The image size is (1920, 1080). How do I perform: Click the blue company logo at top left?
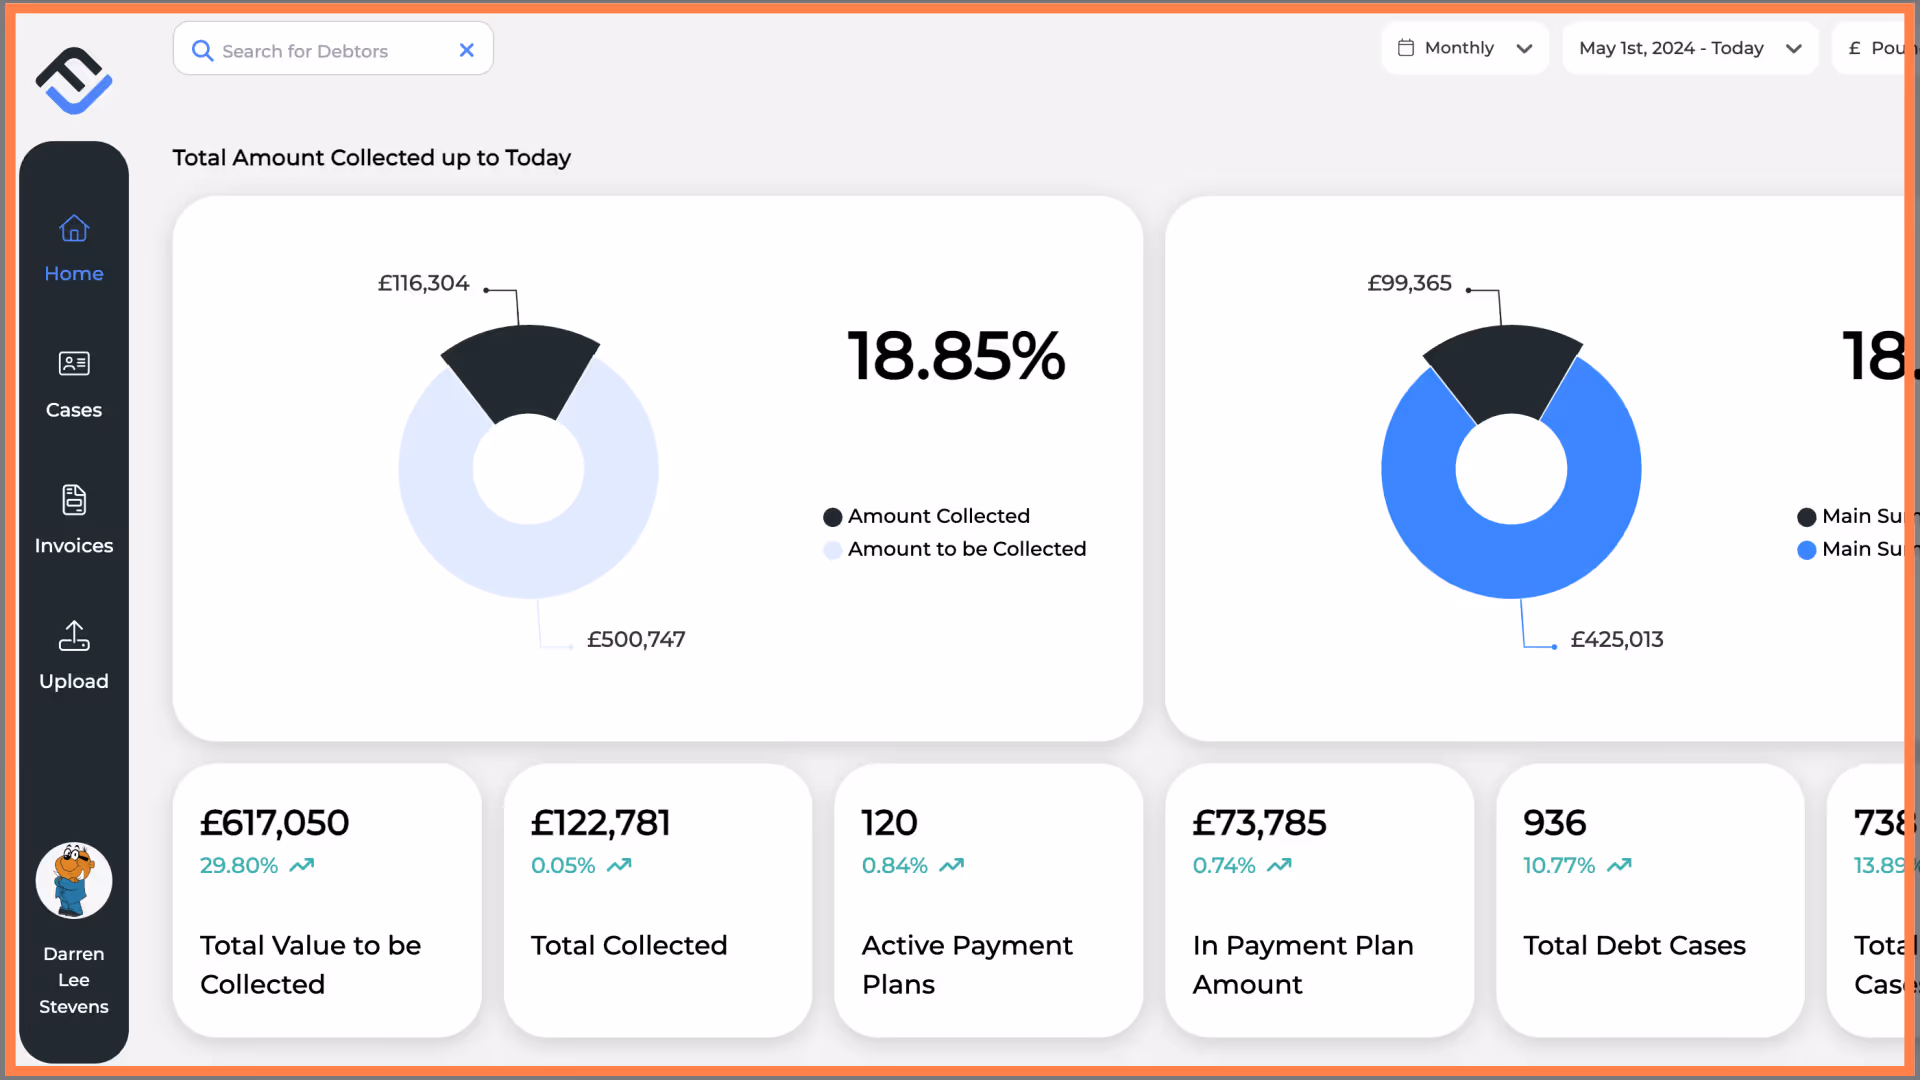74,81
